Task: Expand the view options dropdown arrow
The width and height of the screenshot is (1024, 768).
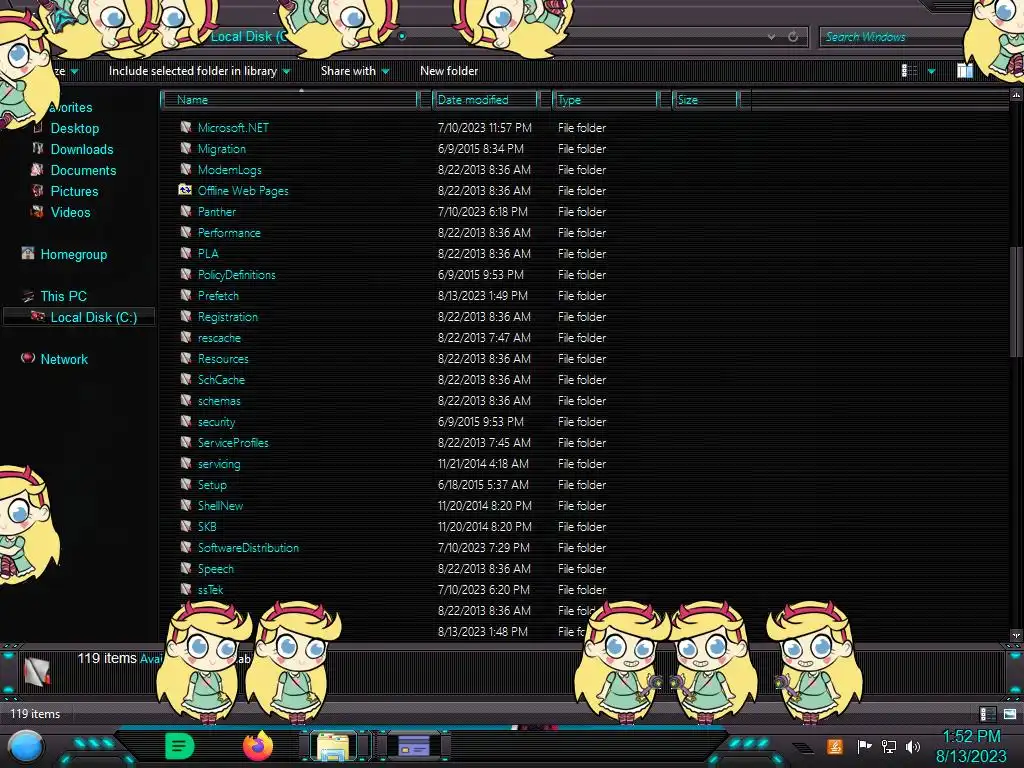Action: coord(931,71)
